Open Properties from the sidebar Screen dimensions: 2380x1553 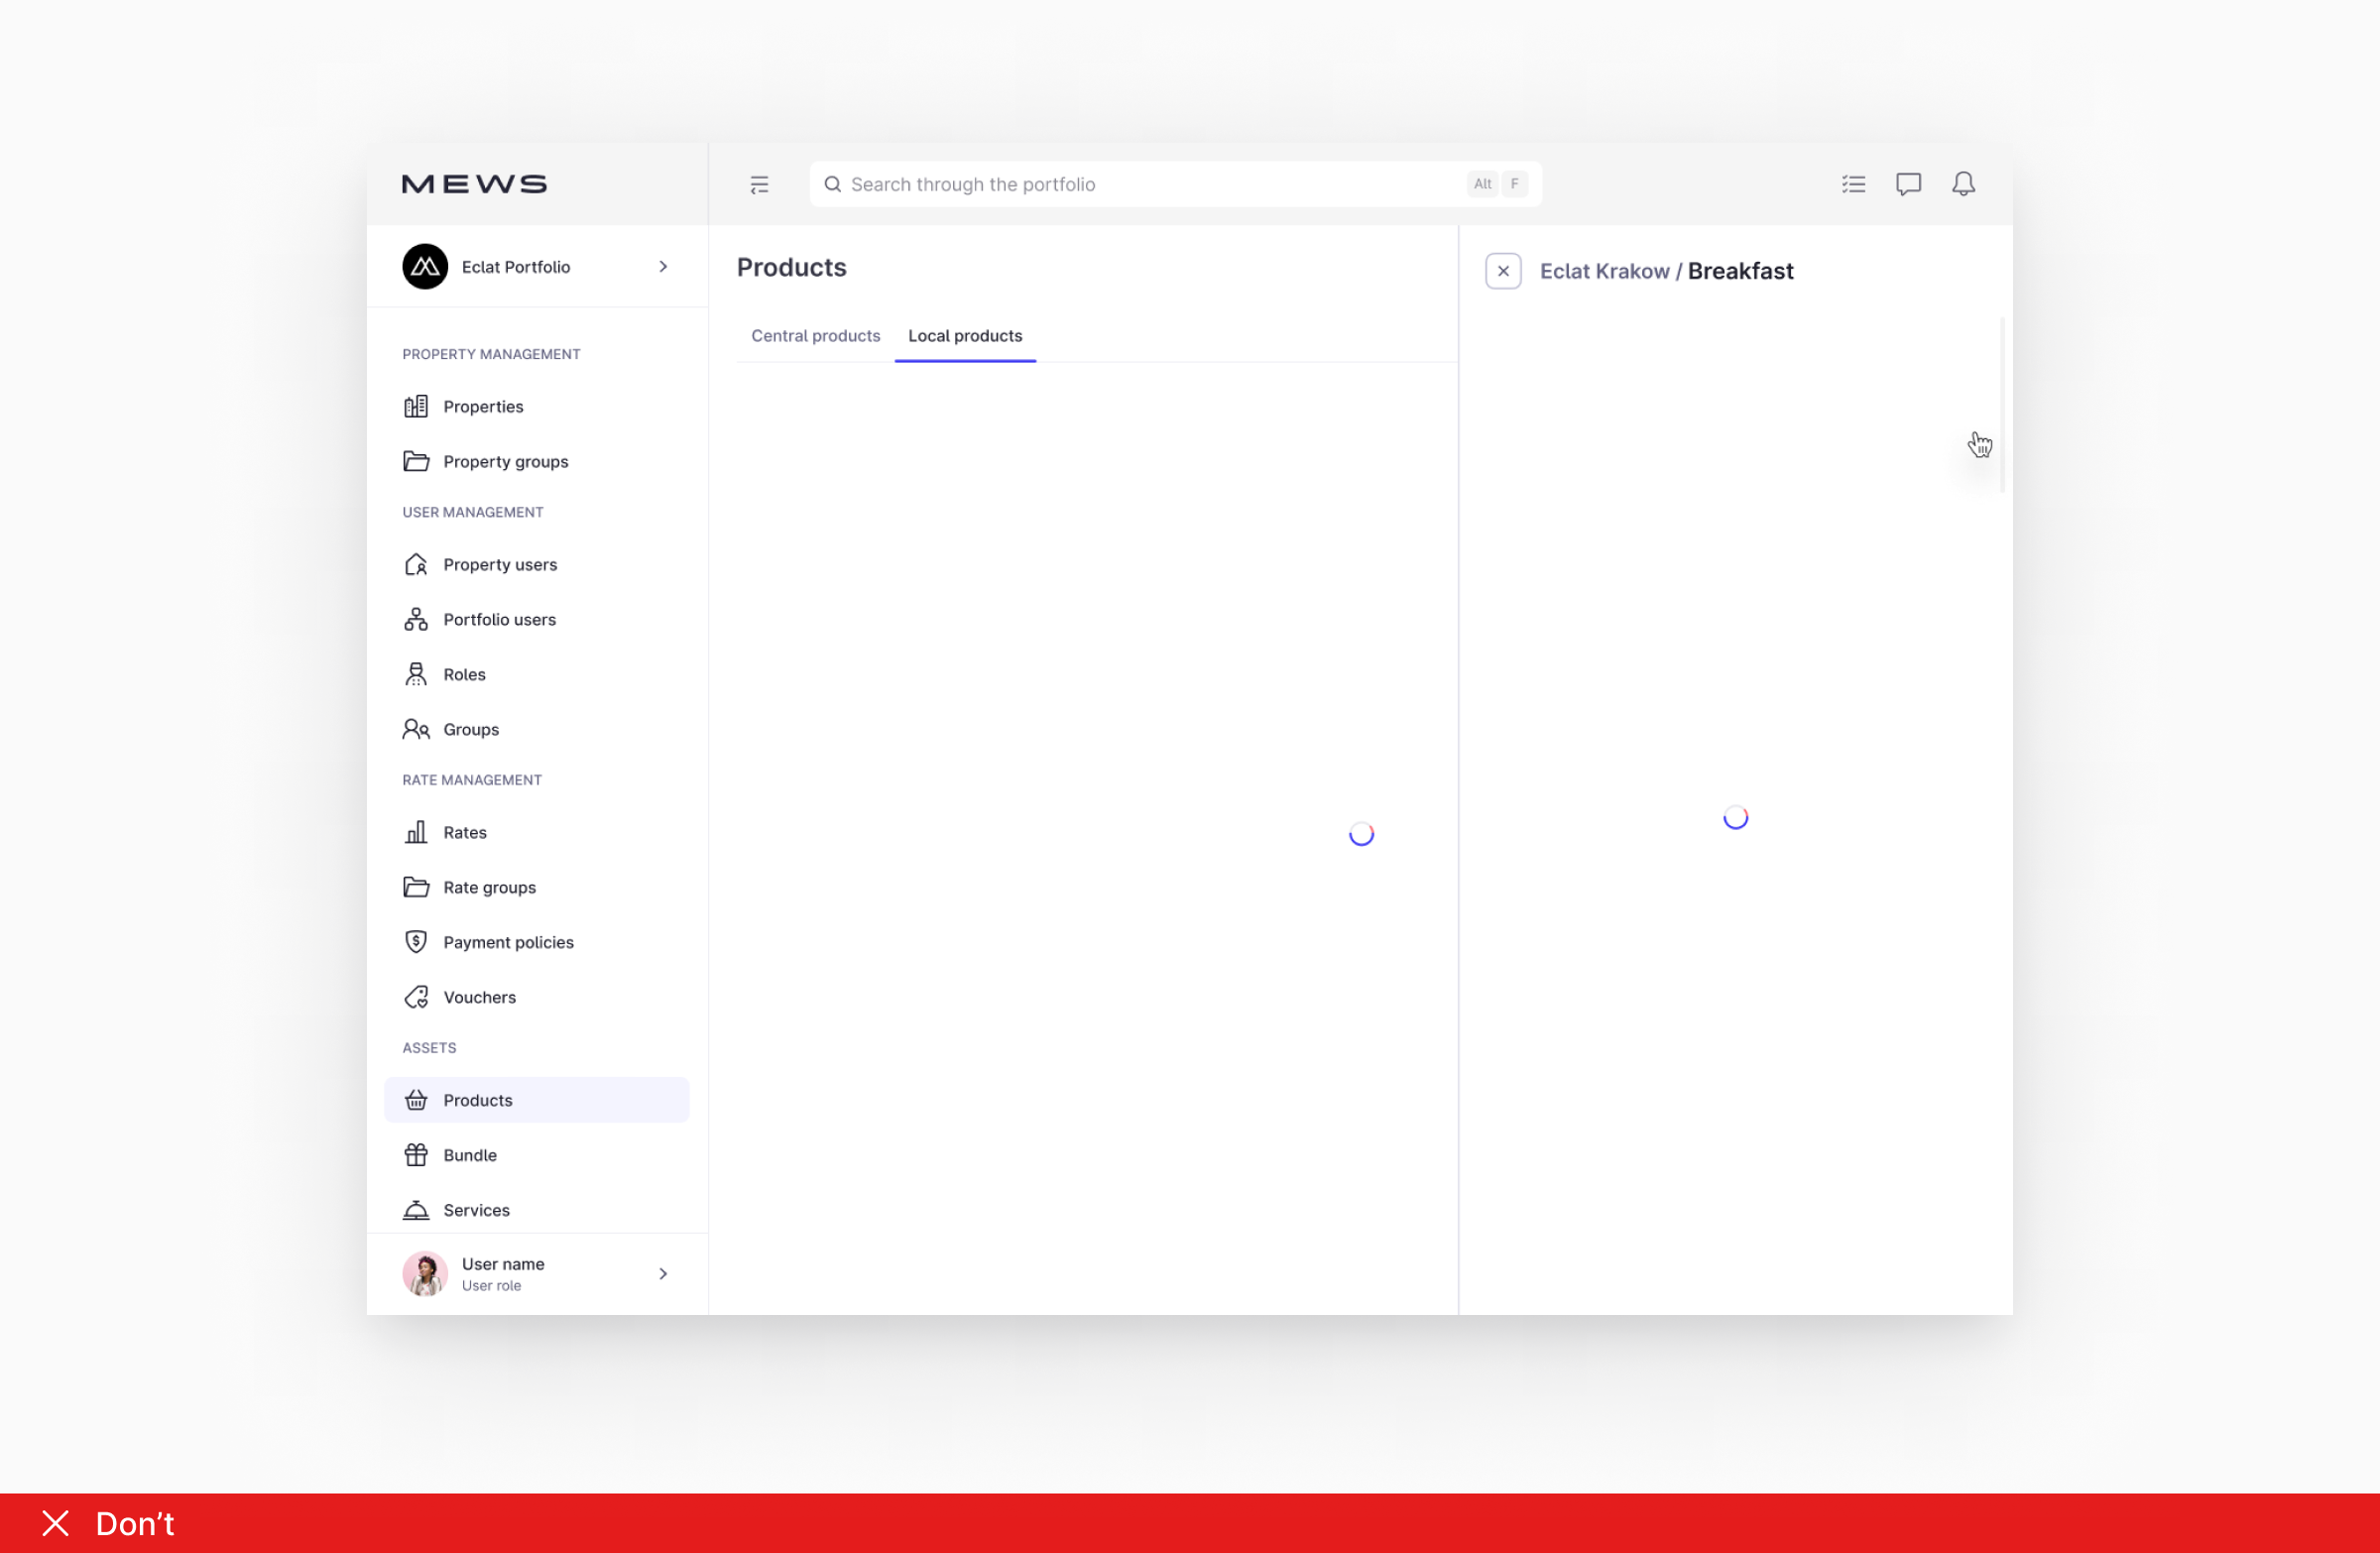click(x=483, y=406)
